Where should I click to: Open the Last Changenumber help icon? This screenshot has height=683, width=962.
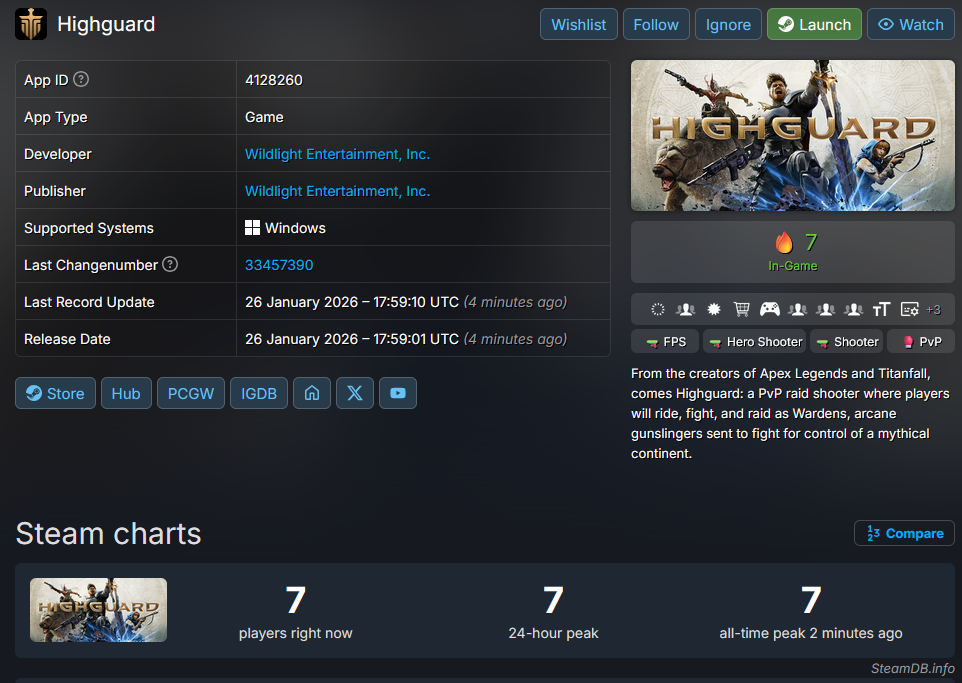click(170, 264)
